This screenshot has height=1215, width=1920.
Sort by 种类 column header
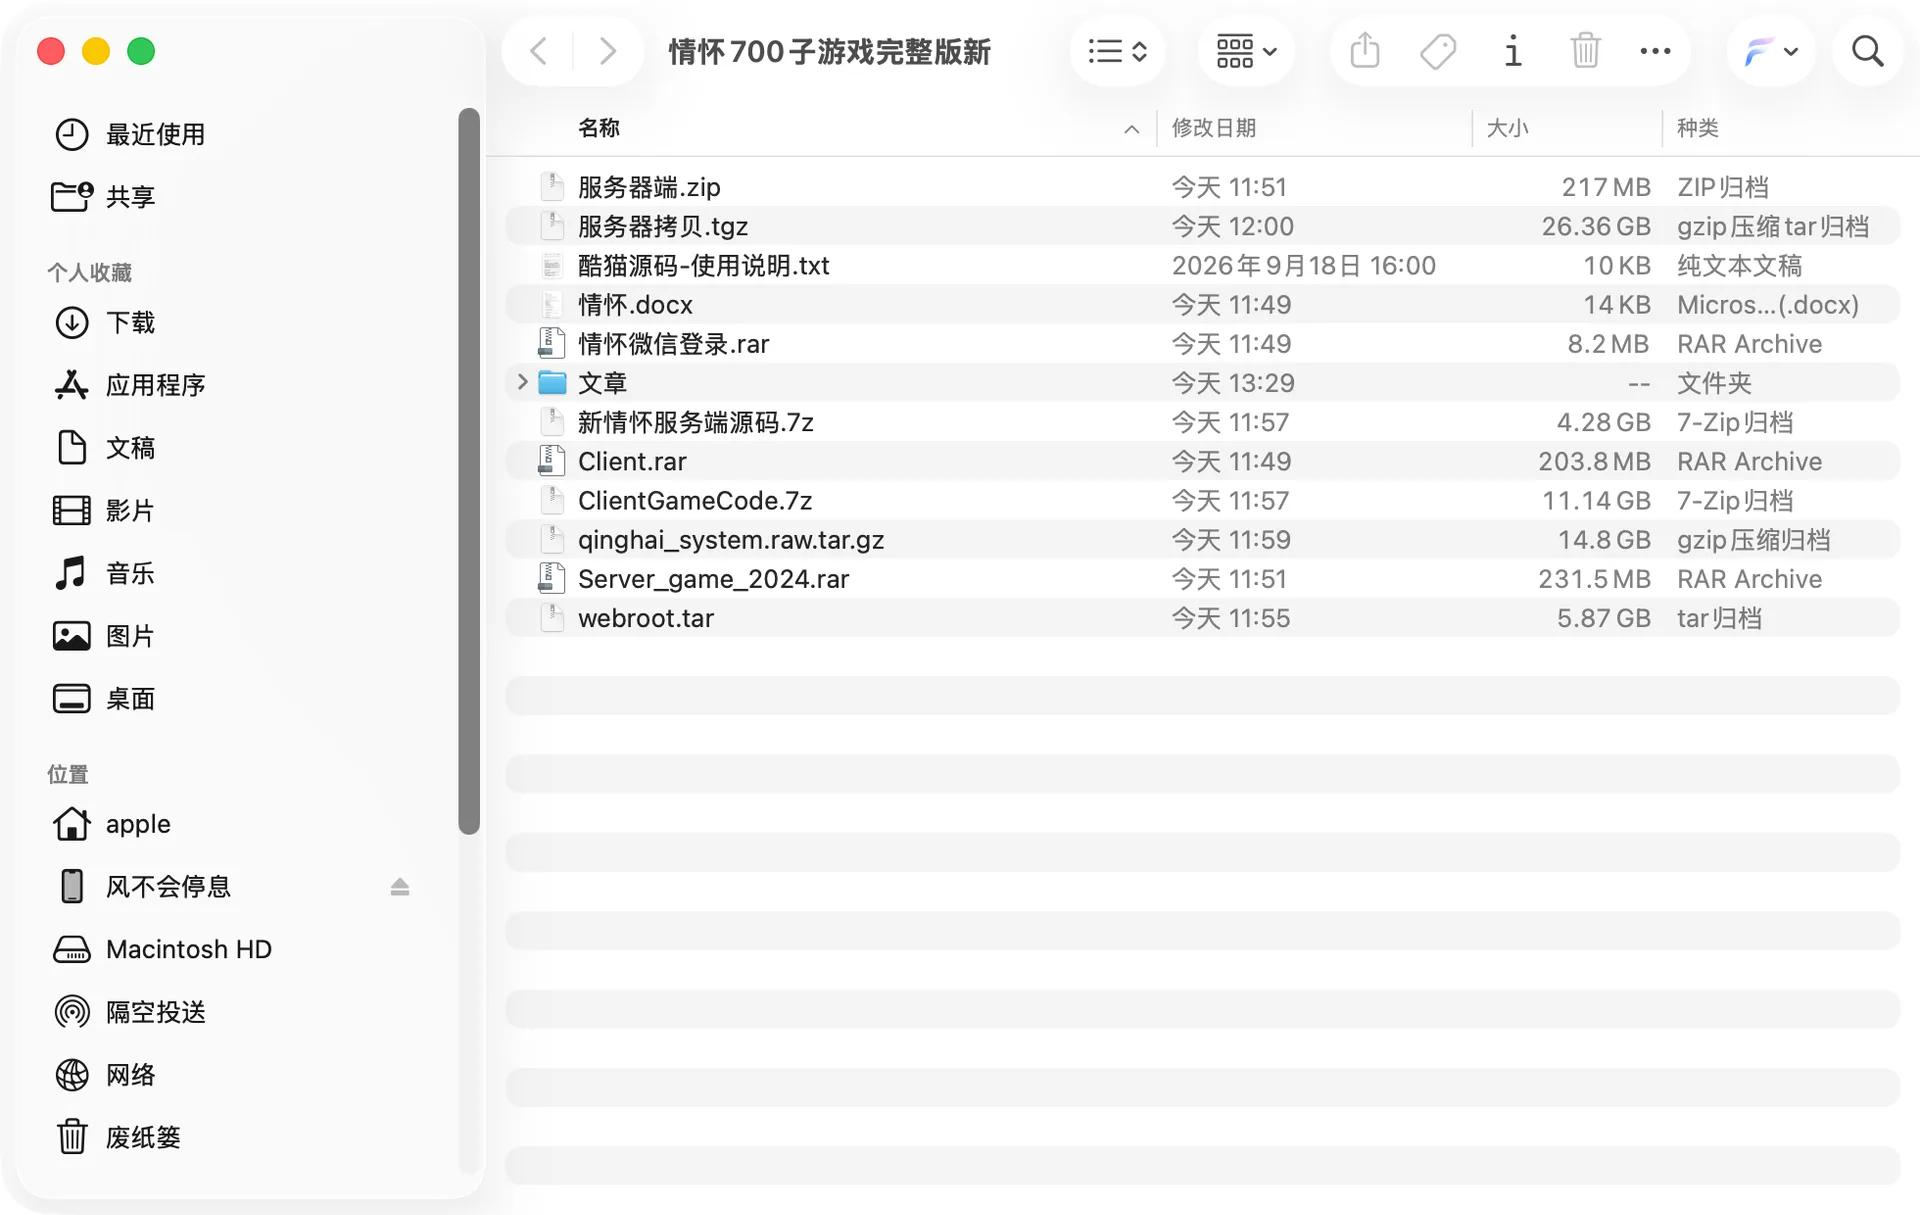tap(1697, 128)
